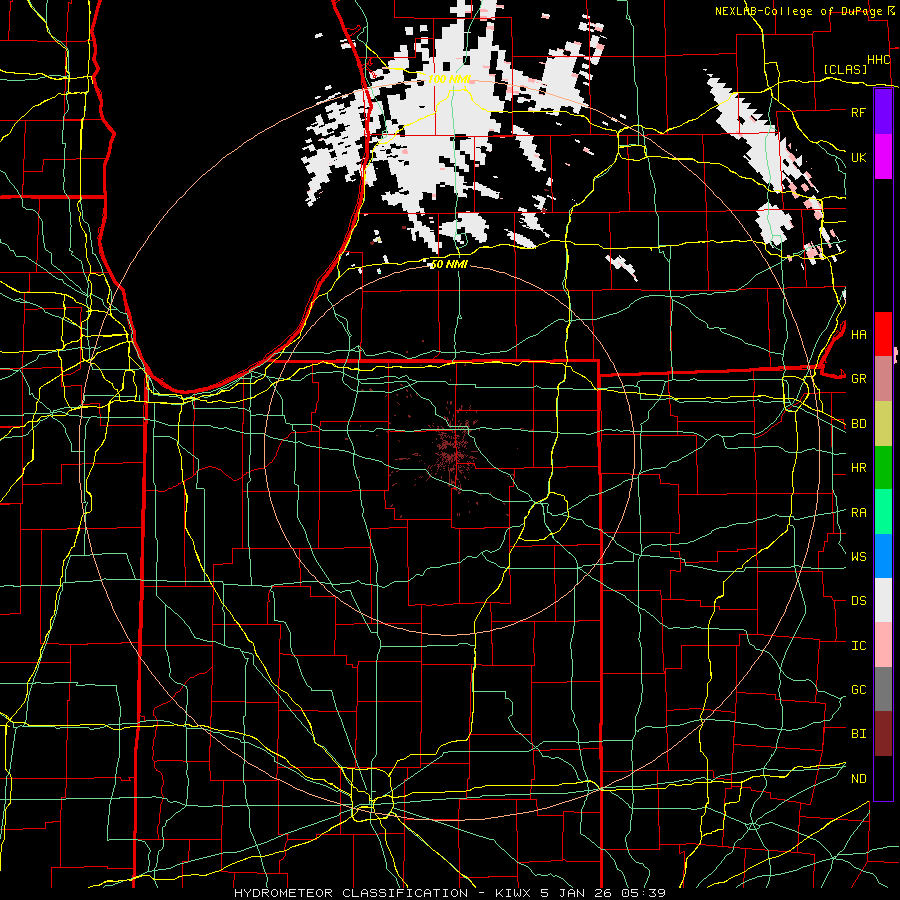Select the gray GC legend swatch
The width and height of the screenshot is (900, 900).
[x=883, y=689]
